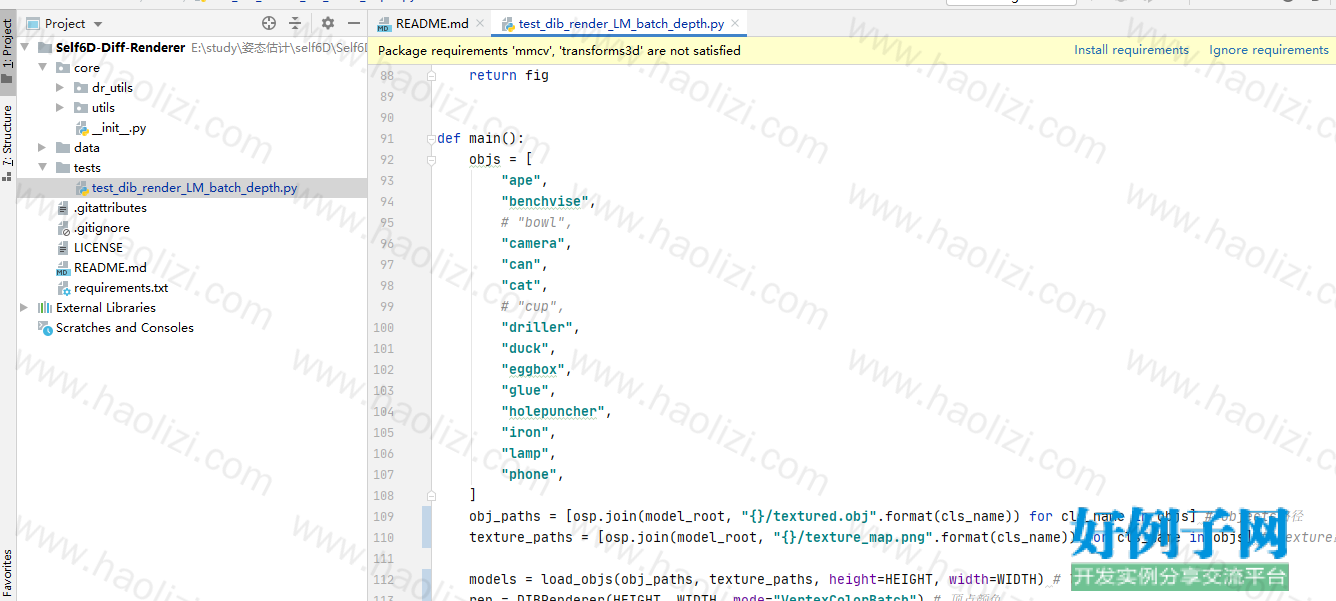Click the commented # "bowl" line
Screen dimensions: 1336x601
535,223
